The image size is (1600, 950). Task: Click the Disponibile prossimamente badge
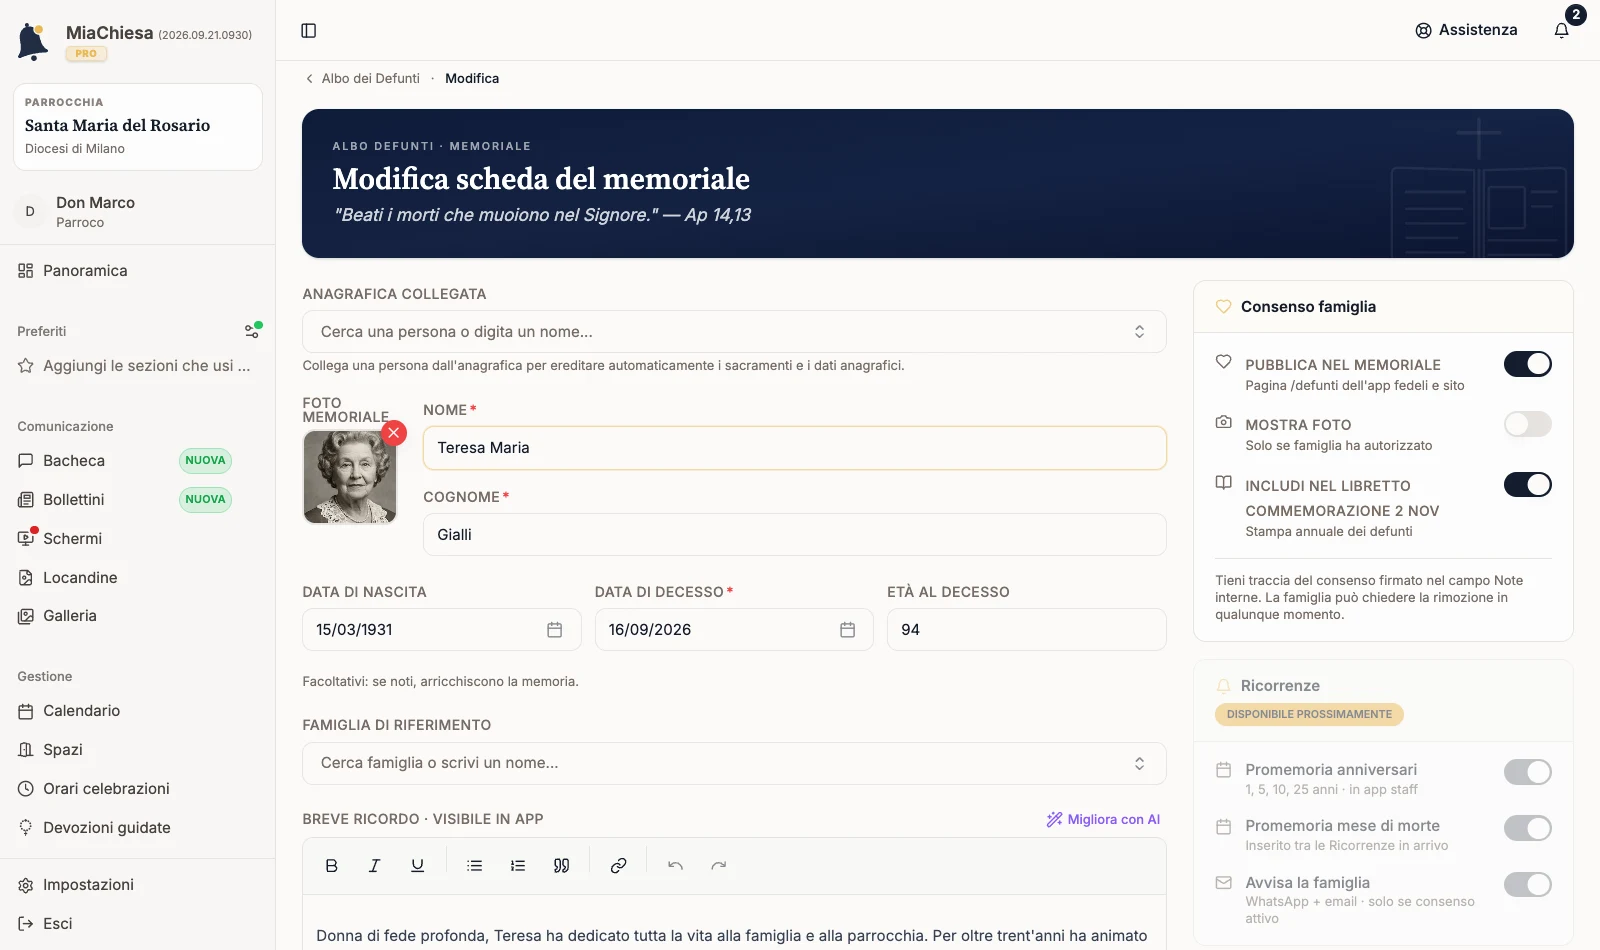click(x=1309, y=715)
